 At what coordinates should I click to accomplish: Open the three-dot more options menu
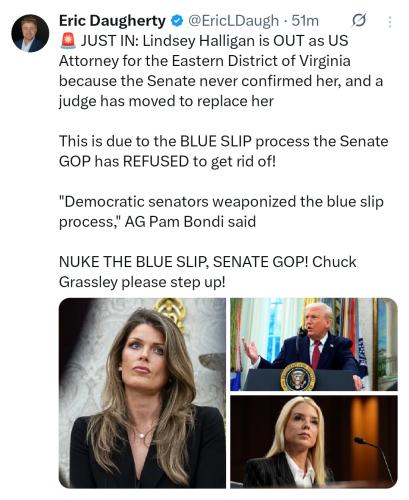(390, 22)
